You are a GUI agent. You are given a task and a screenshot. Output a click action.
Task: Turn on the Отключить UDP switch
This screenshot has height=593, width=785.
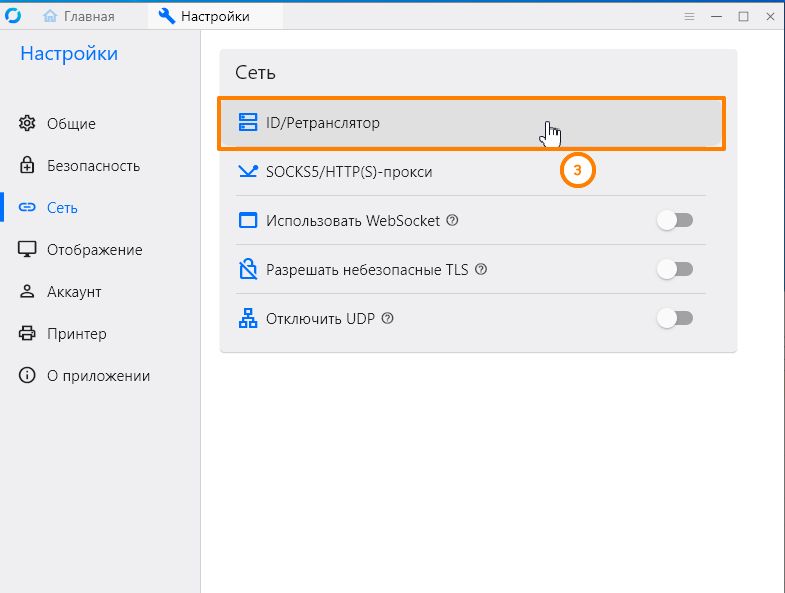[675, 319]
